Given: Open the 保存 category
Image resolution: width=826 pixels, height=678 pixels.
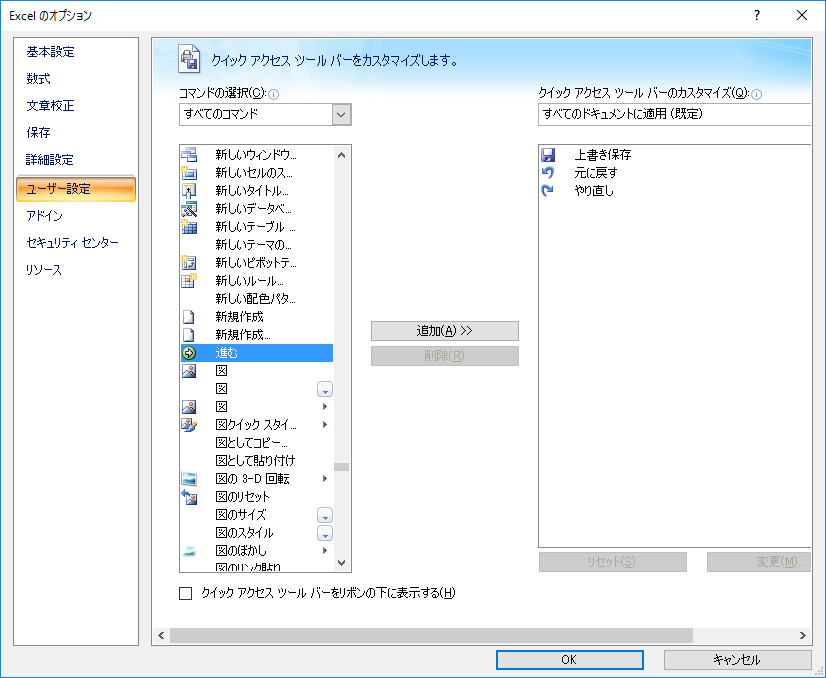Looking at the screenshot, I should 38,132.
